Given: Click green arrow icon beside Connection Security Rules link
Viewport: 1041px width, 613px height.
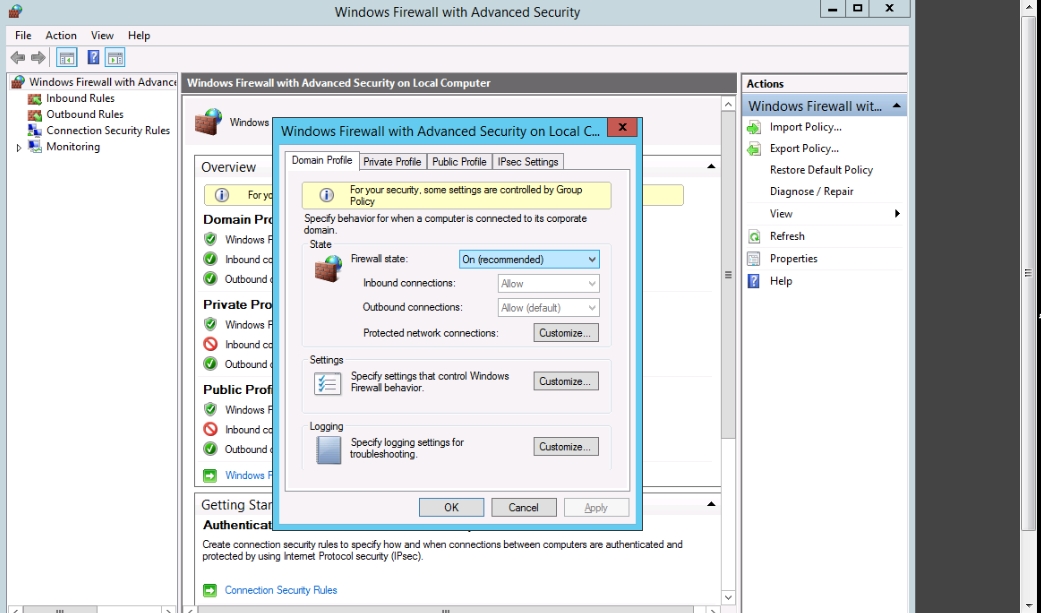Looking at the screenshot, I should [x=210, y=590].
